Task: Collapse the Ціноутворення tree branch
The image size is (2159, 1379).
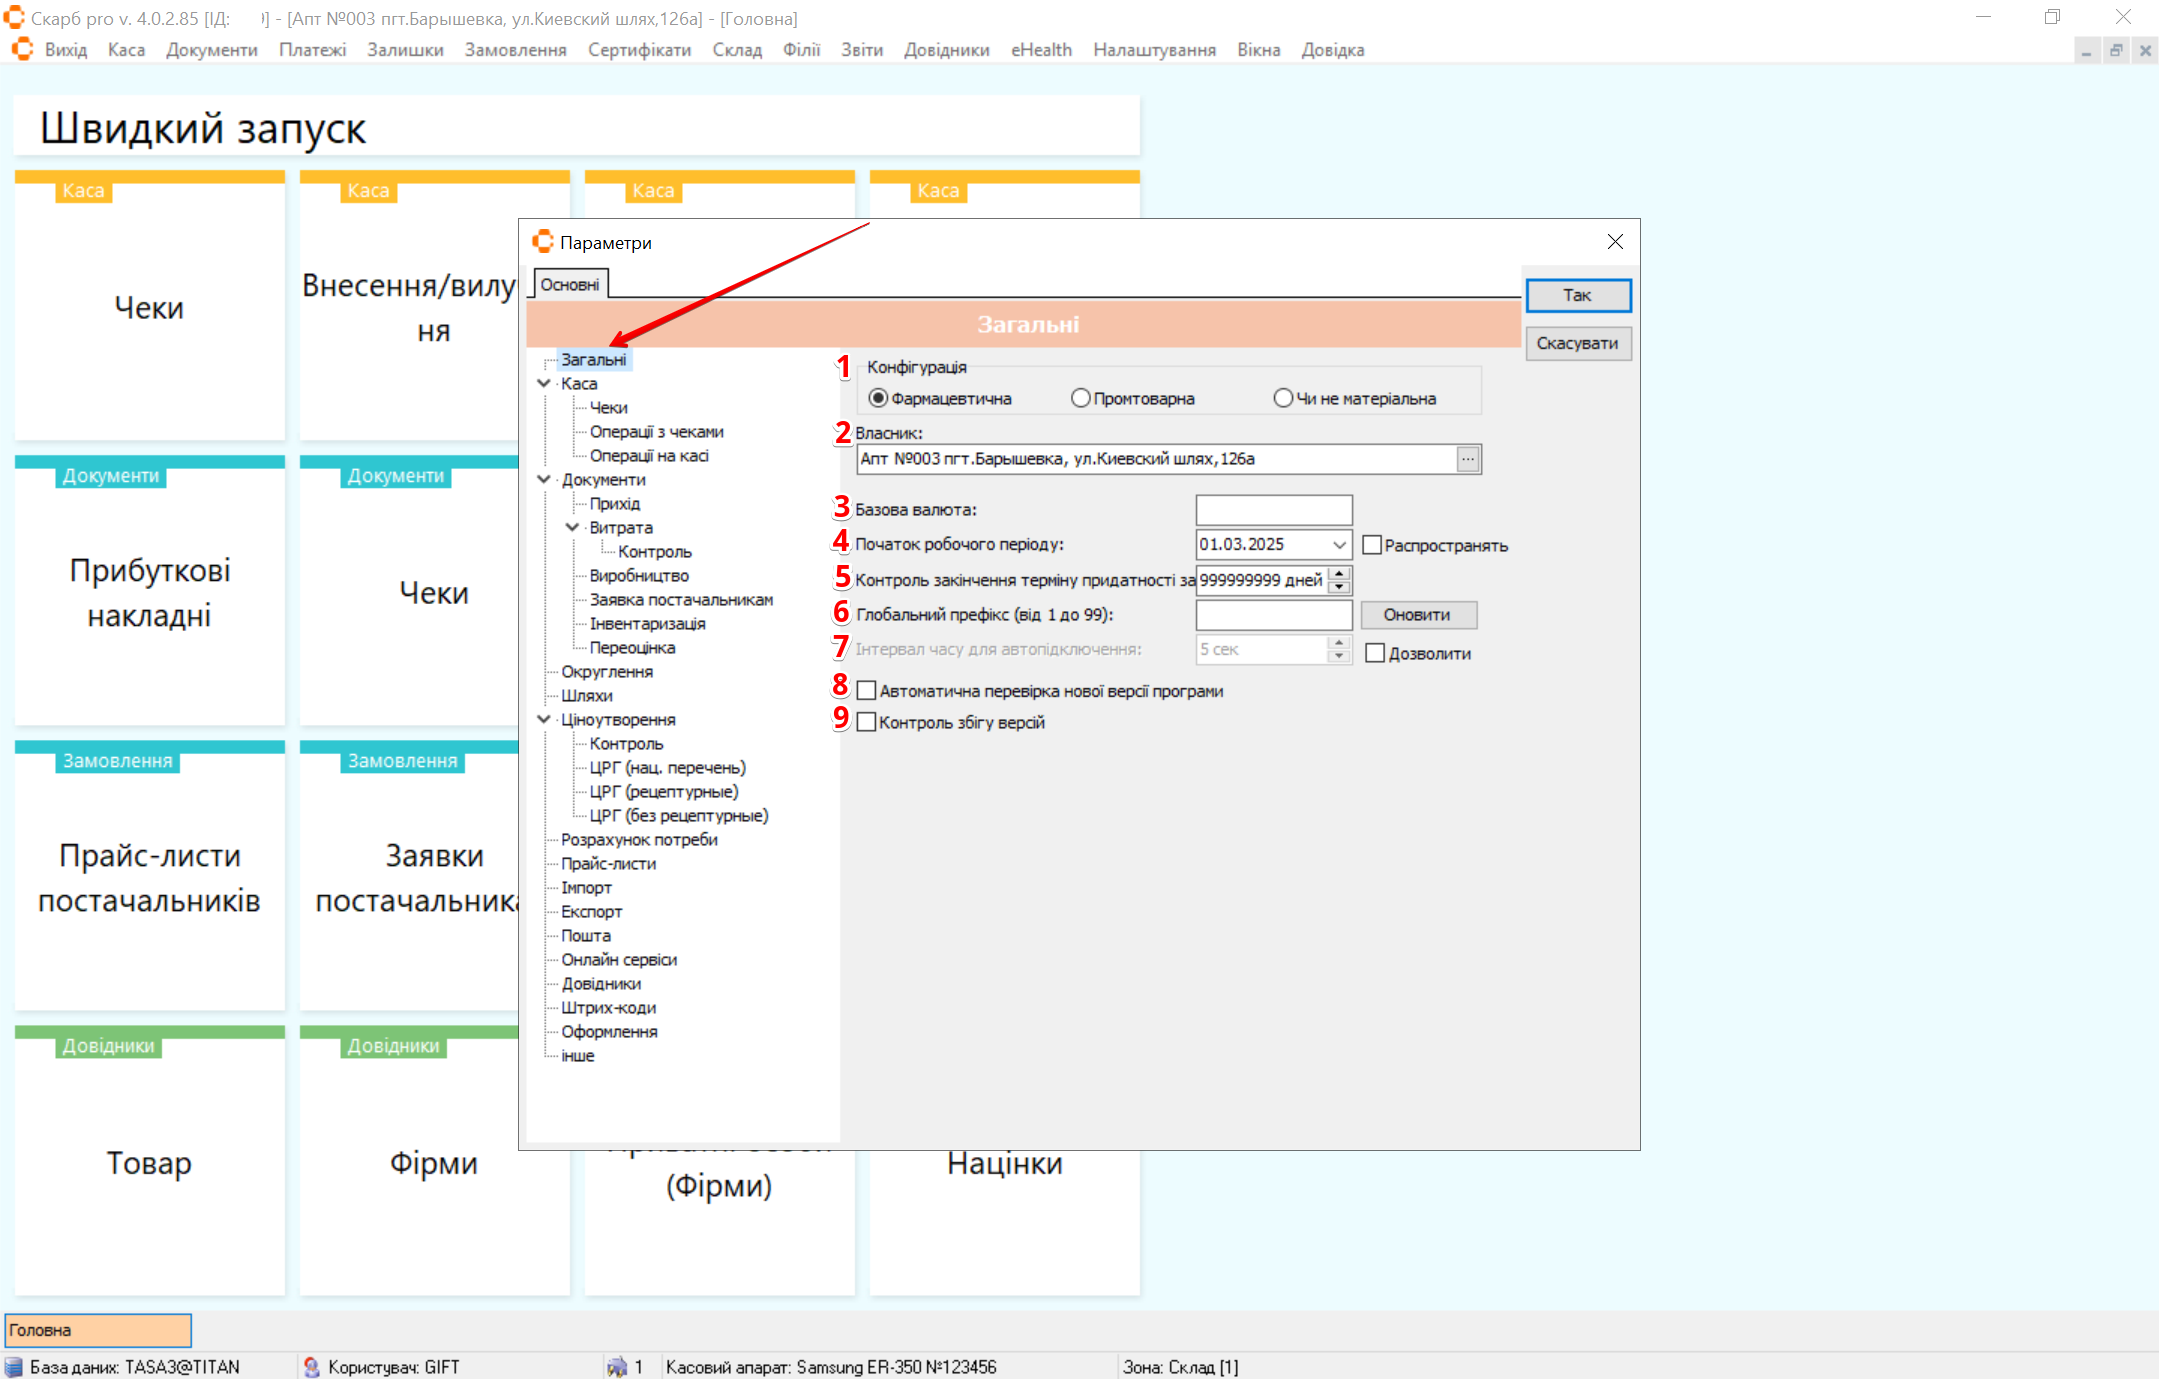Action: 544,719
